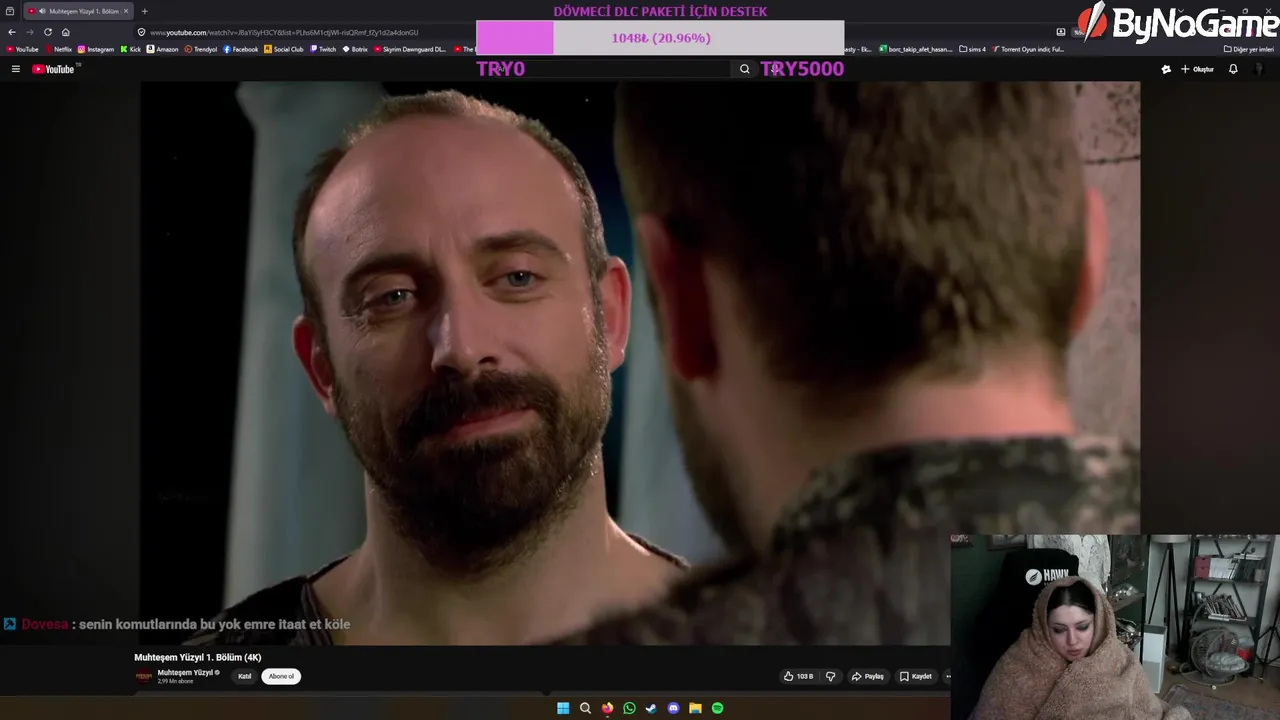The image size is (1280, 720).
Task: Click the video player frame
Action: click(x=640, y=363)
